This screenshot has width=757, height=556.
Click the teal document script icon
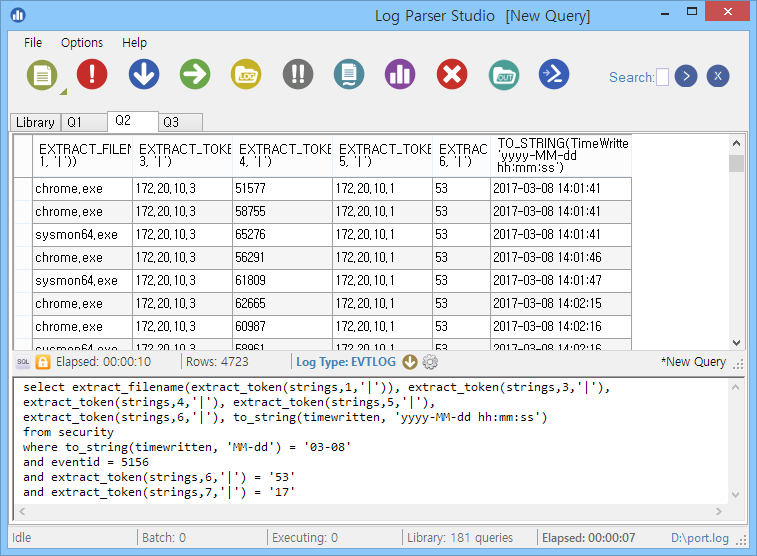pos(349,74)
